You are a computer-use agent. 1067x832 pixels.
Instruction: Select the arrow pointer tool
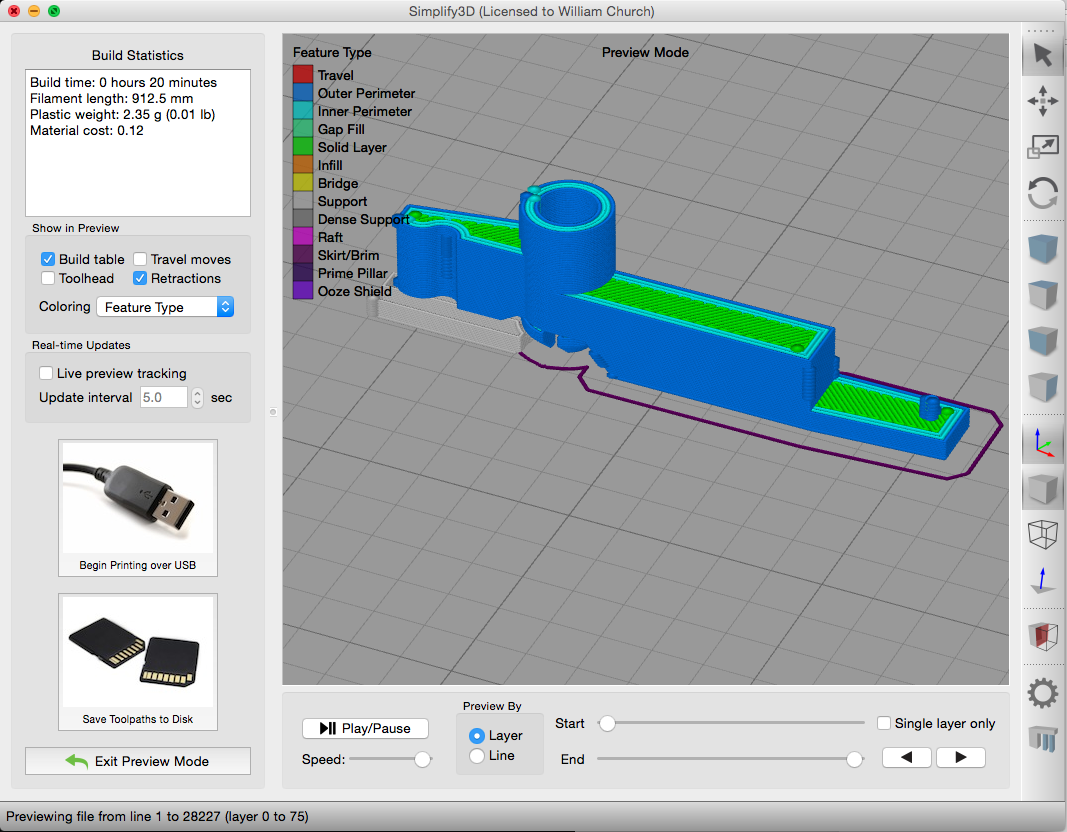tap(1043, 55)
